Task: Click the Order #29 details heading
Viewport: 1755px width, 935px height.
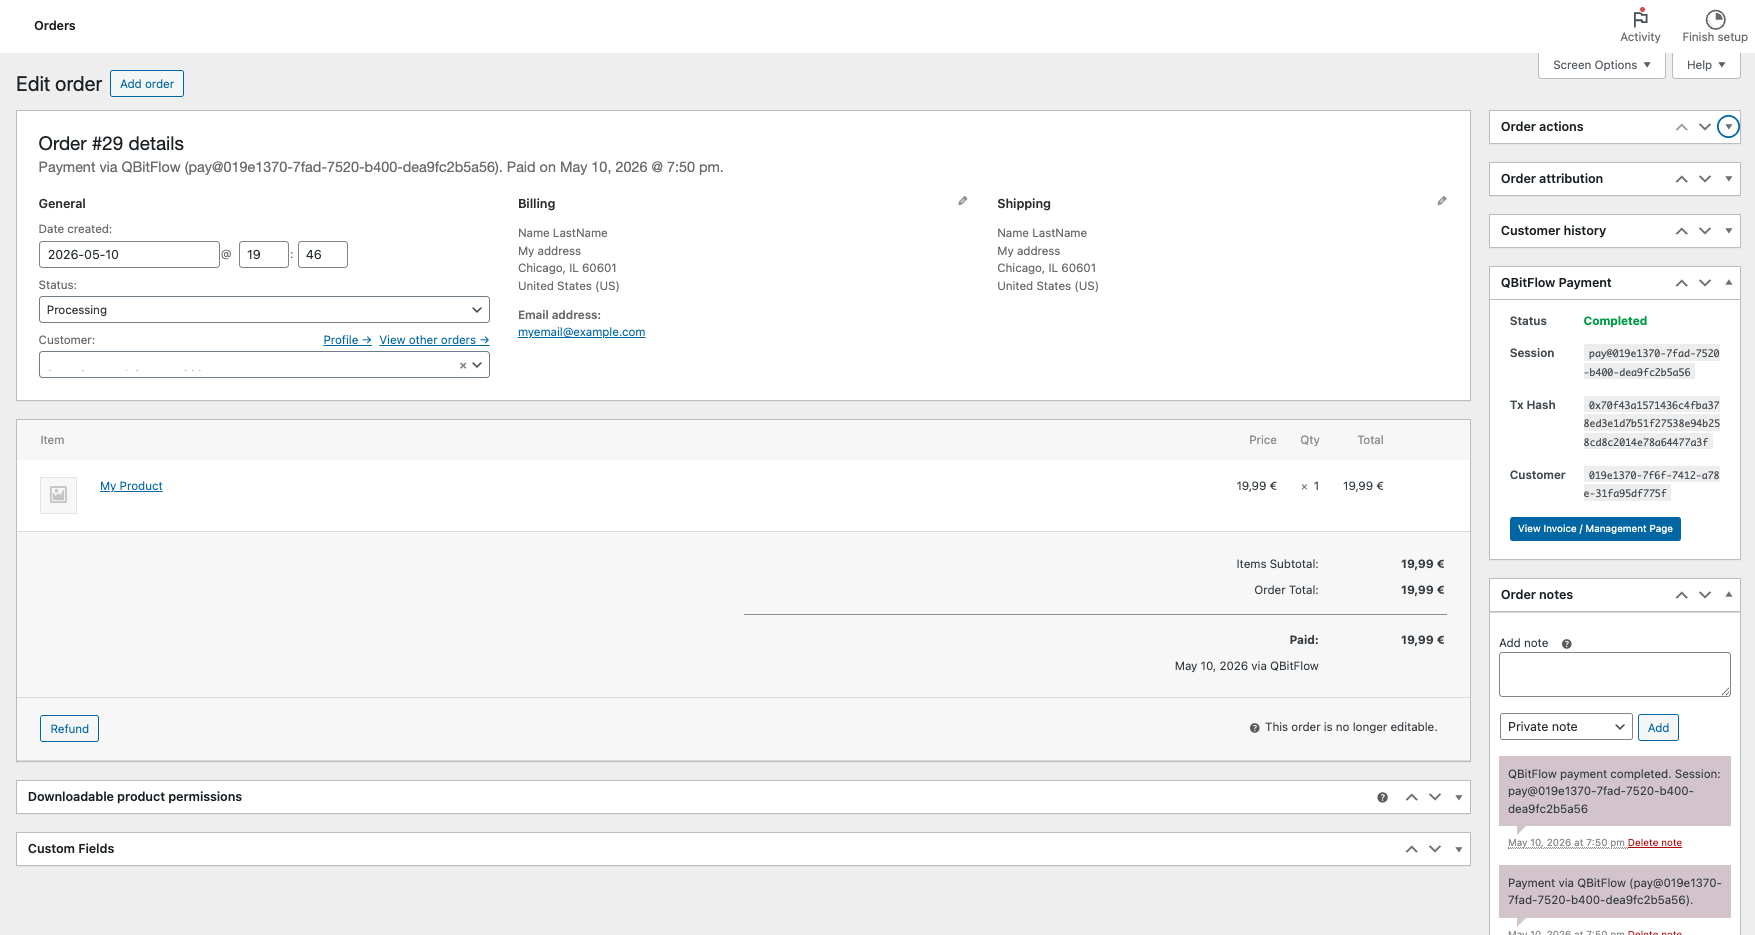Action: click(x=111, y=144)
